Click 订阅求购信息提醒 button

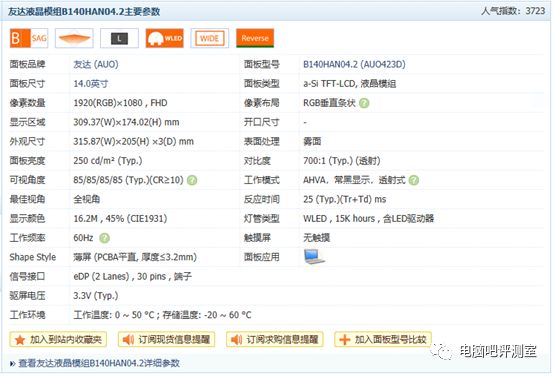(x=275, y=340)
